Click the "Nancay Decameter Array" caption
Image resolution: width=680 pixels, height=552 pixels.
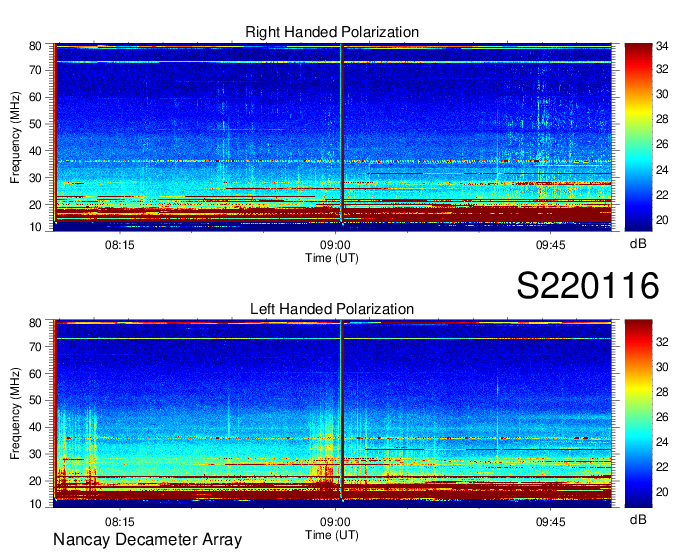147,540
